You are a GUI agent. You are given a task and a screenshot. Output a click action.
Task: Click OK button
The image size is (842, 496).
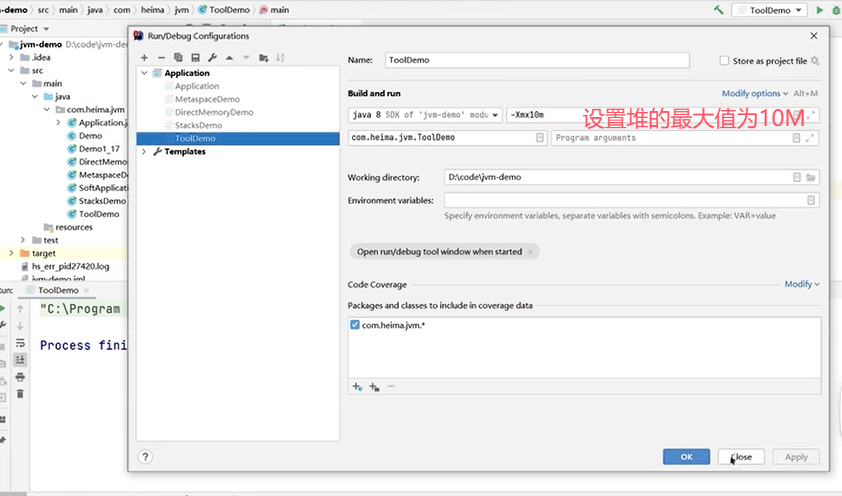click(686, 457)
